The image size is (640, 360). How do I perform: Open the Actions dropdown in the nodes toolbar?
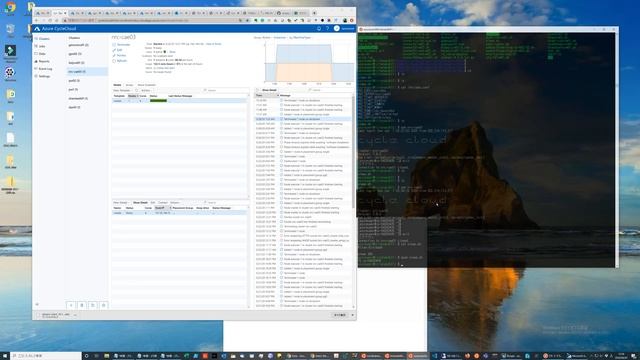point(146,90)
